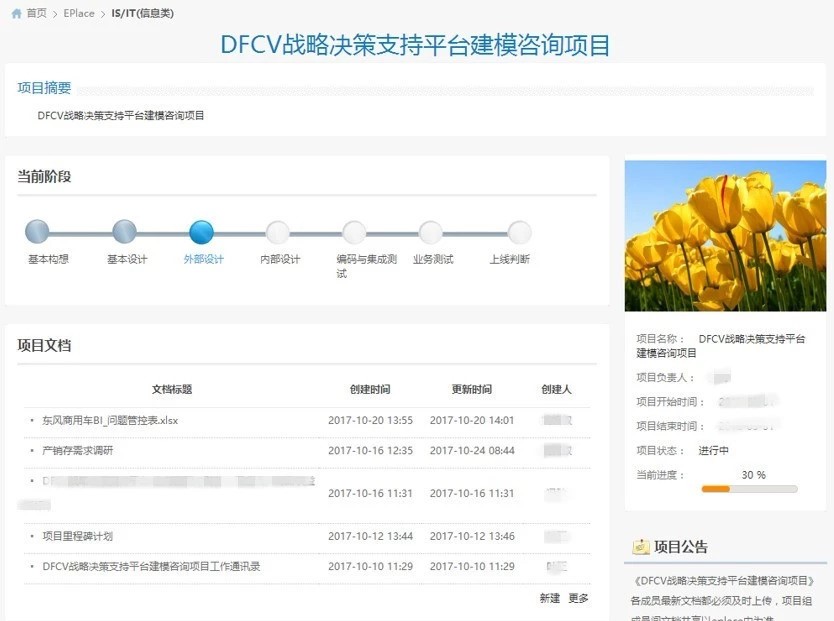
Task: Click the 基本构想 stage circle
Action: [37, 232]
